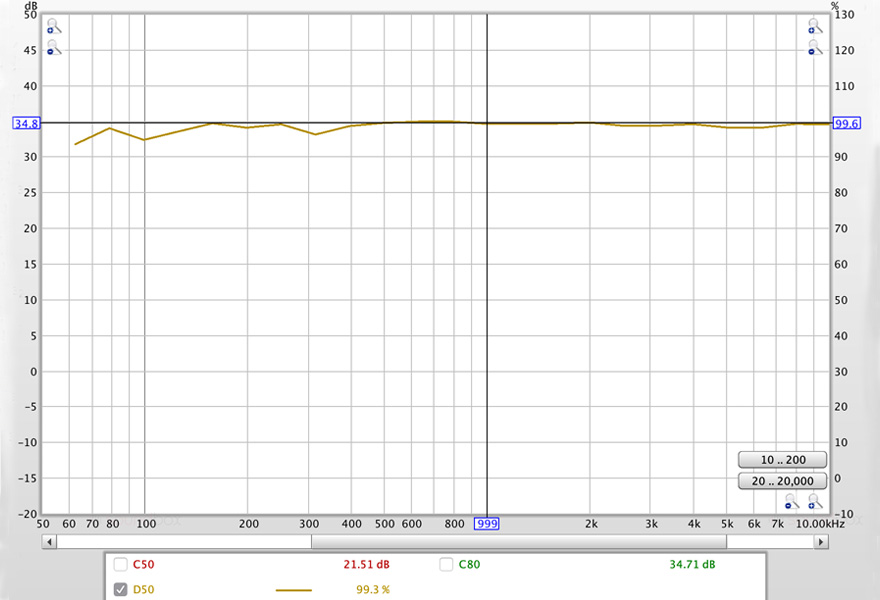
Task: Zoom out on the right percent axis
Action: click(x=815, y=47)
